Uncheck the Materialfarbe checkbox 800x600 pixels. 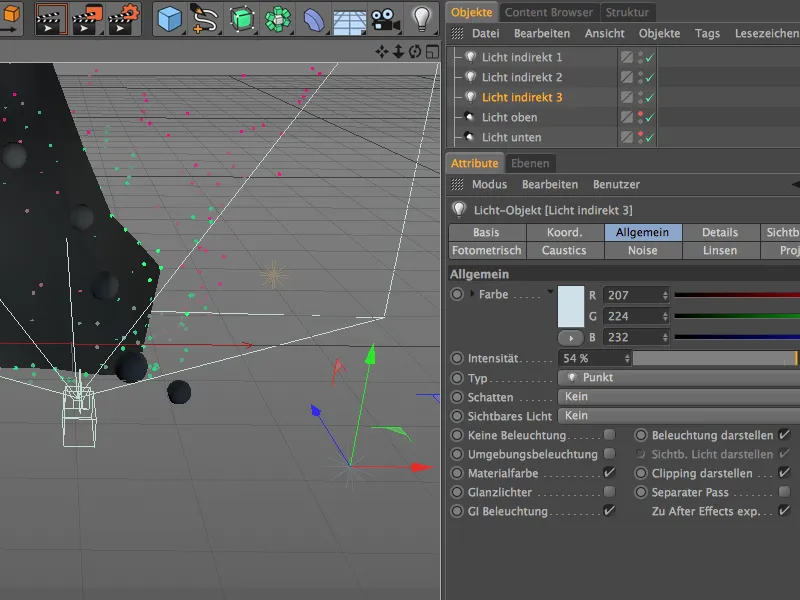(x=609, y=473)
